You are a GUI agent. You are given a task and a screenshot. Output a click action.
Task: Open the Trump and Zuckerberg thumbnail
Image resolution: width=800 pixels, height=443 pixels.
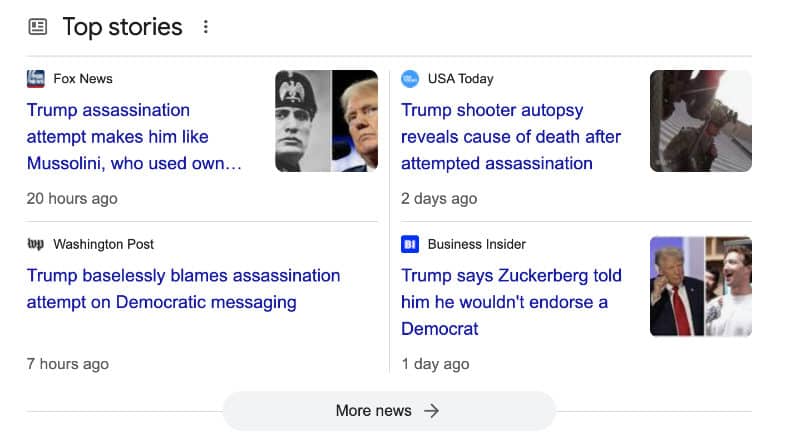pos(701,286)
